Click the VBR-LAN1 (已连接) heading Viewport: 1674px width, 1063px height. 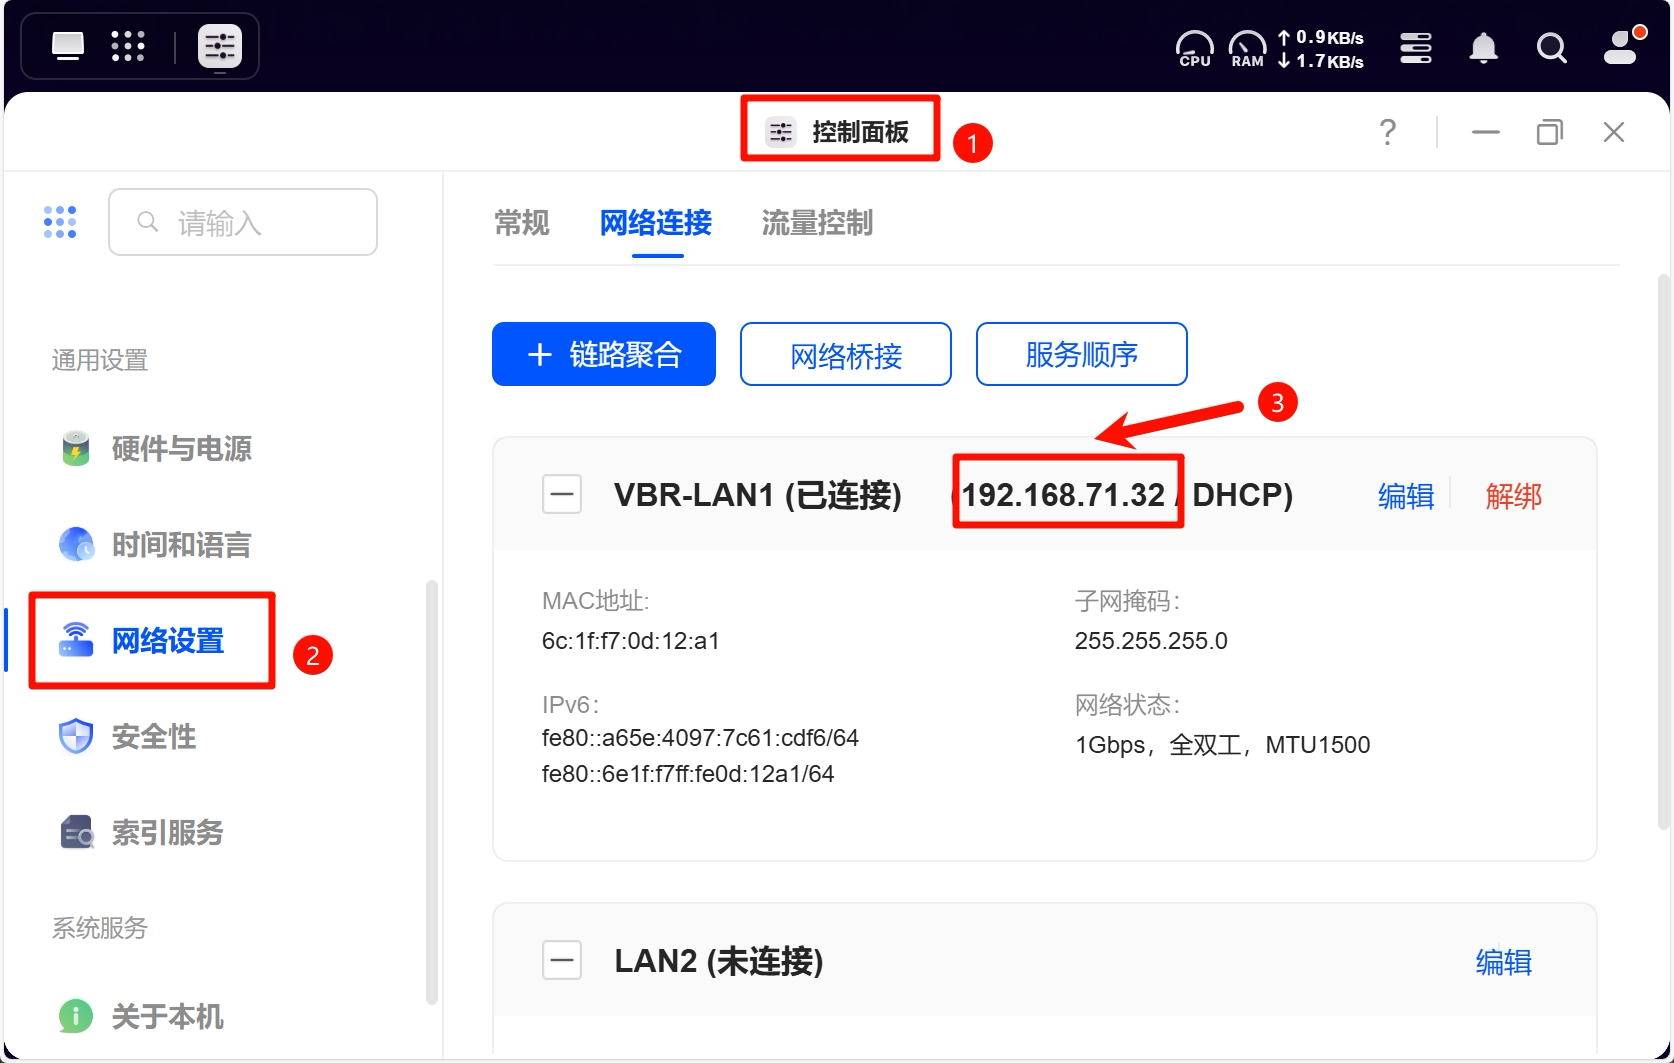click(x=758, y=494)
